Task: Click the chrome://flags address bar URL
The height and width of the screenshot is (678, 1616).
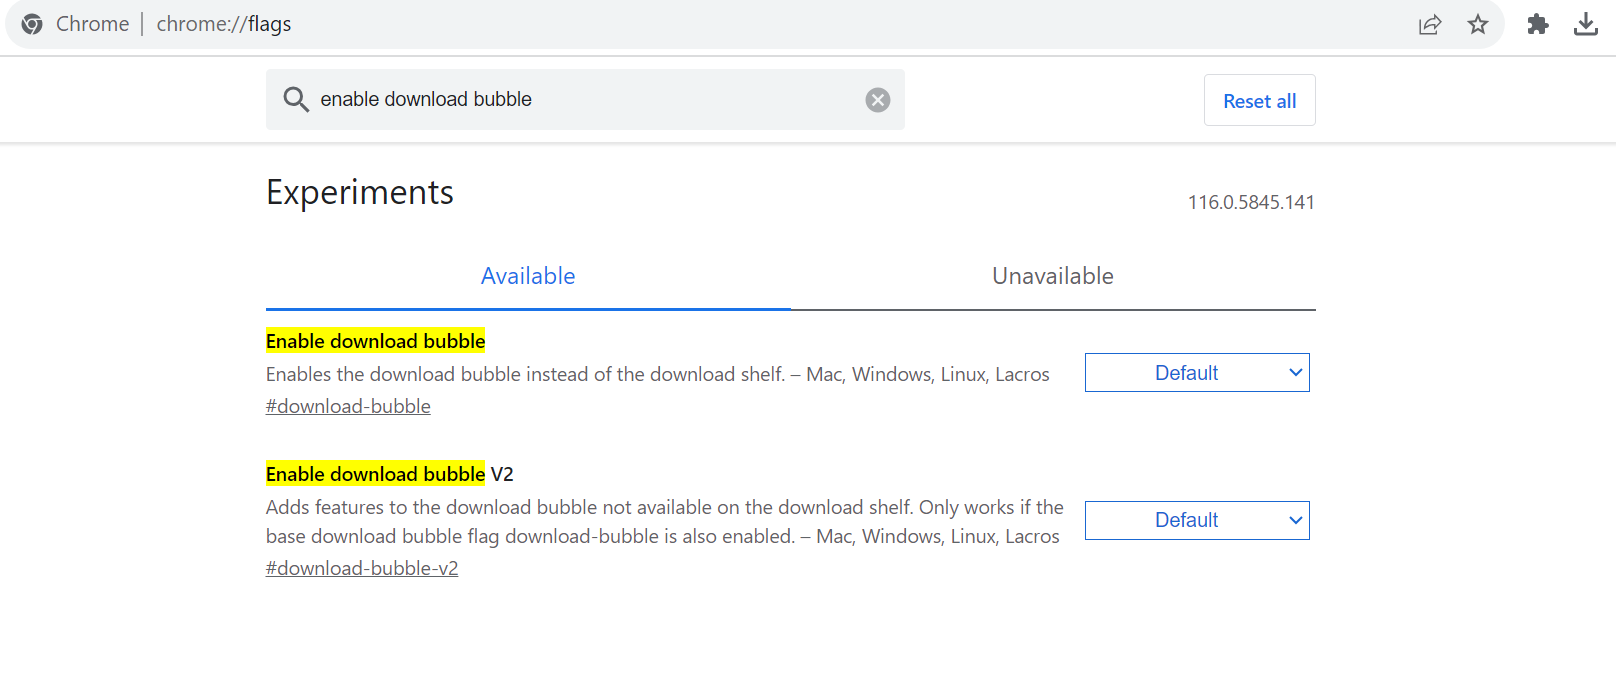Action: click(224, 24)
